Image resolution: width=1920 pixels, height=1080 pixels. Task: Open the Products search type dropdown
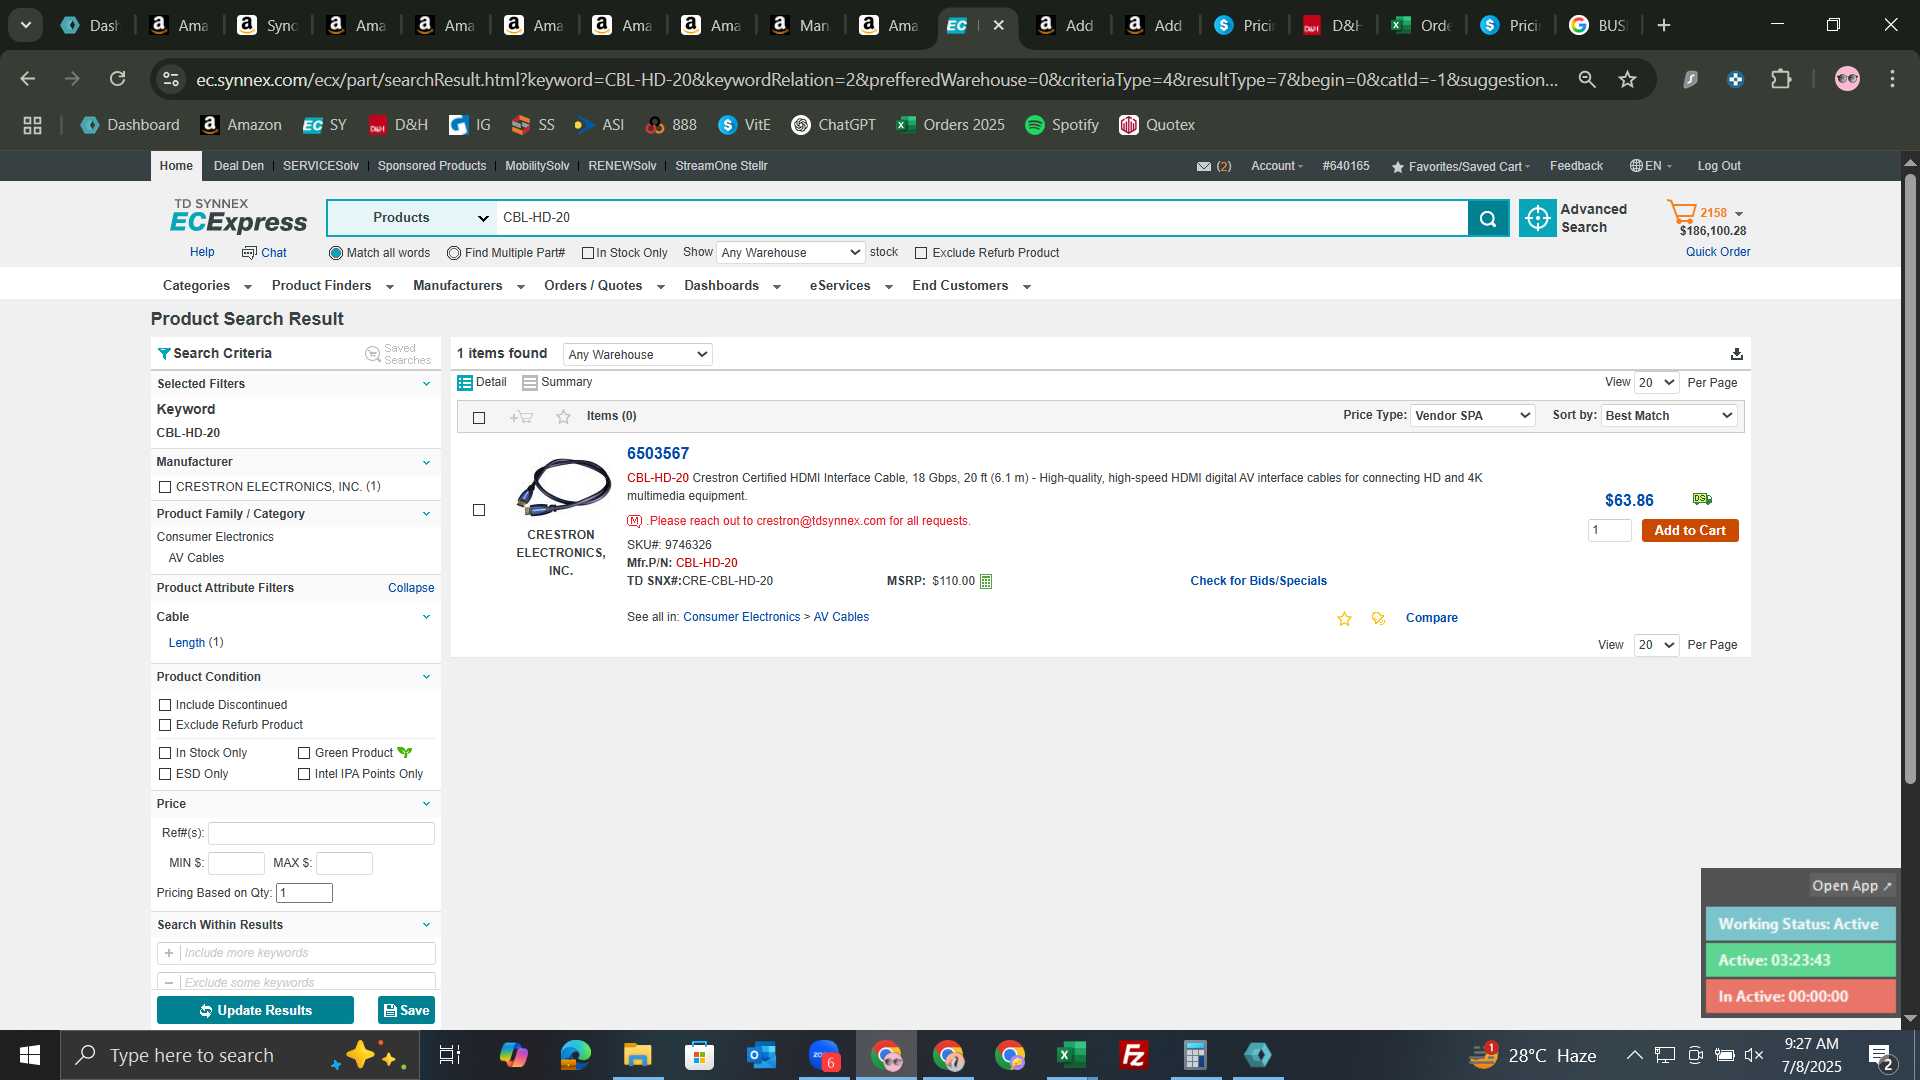tap(411, 218)
